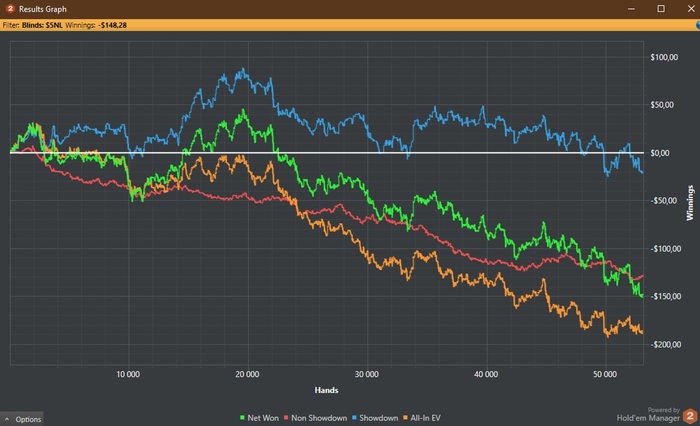Click the Winnings vertical axis title
Screen dimensions: 700x426
point(690,203)
